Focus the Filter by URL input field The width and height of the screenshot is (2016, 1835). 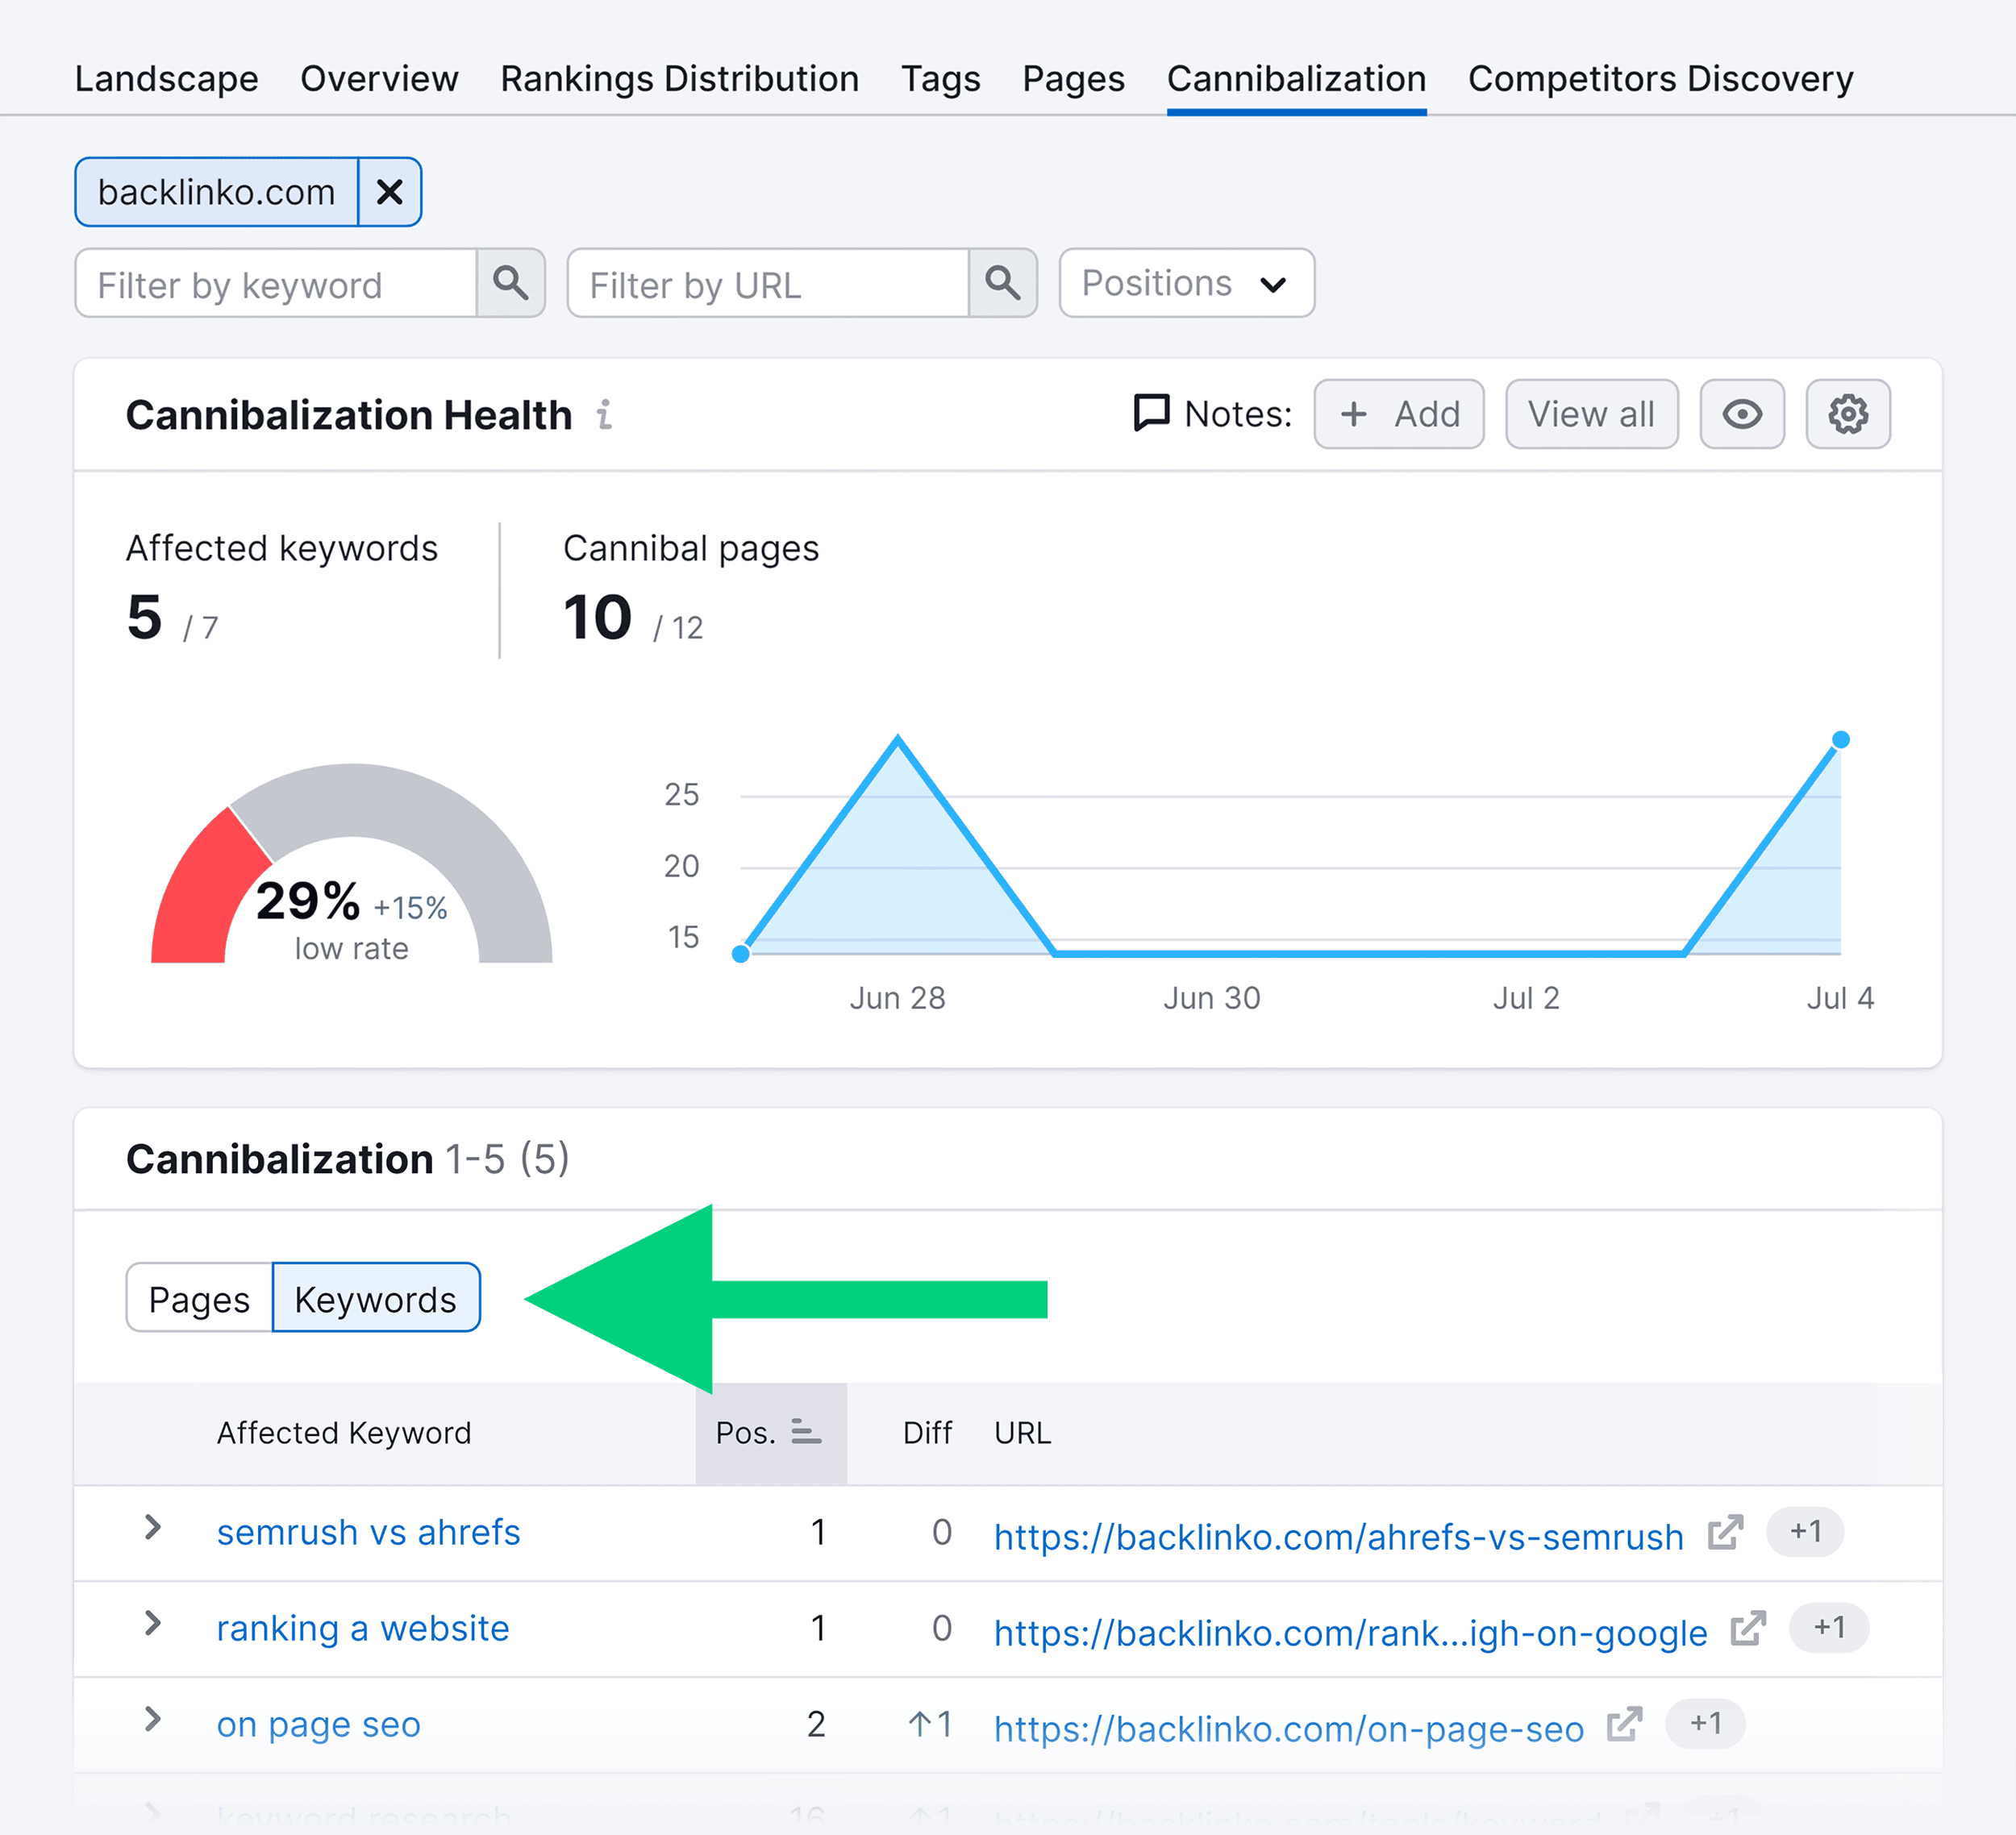click(x=768, y=283)
